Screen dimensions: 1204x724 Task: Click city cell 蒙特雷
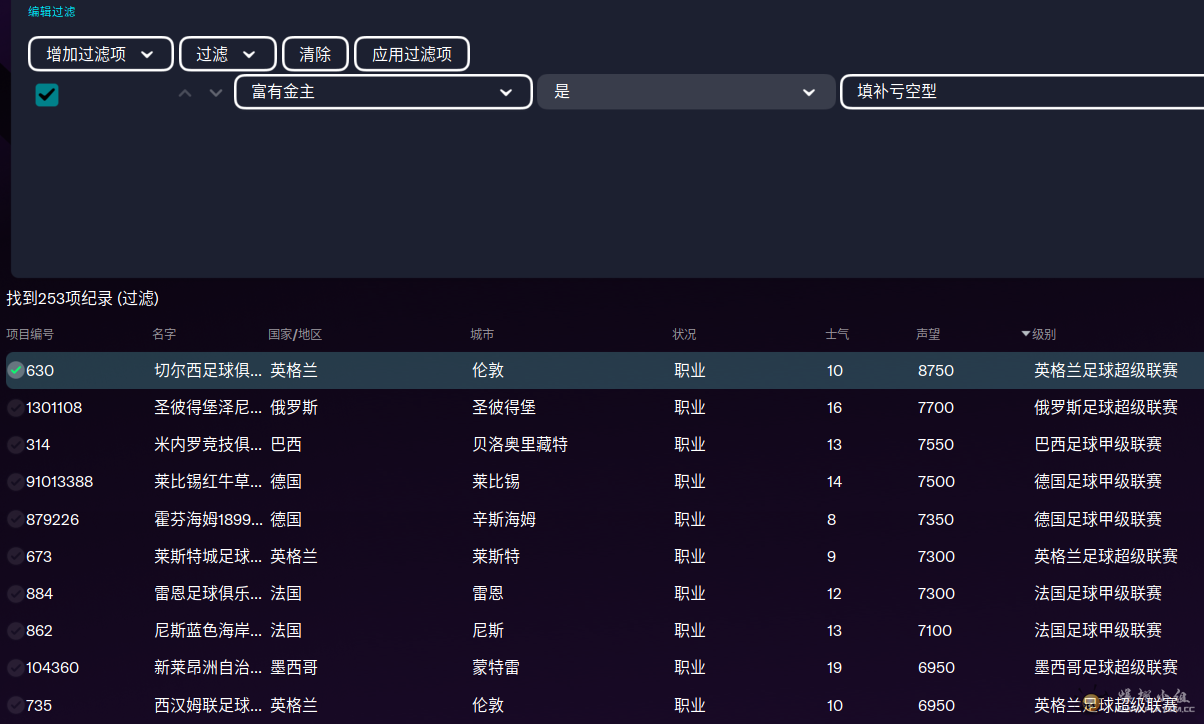tap(496, 668)
